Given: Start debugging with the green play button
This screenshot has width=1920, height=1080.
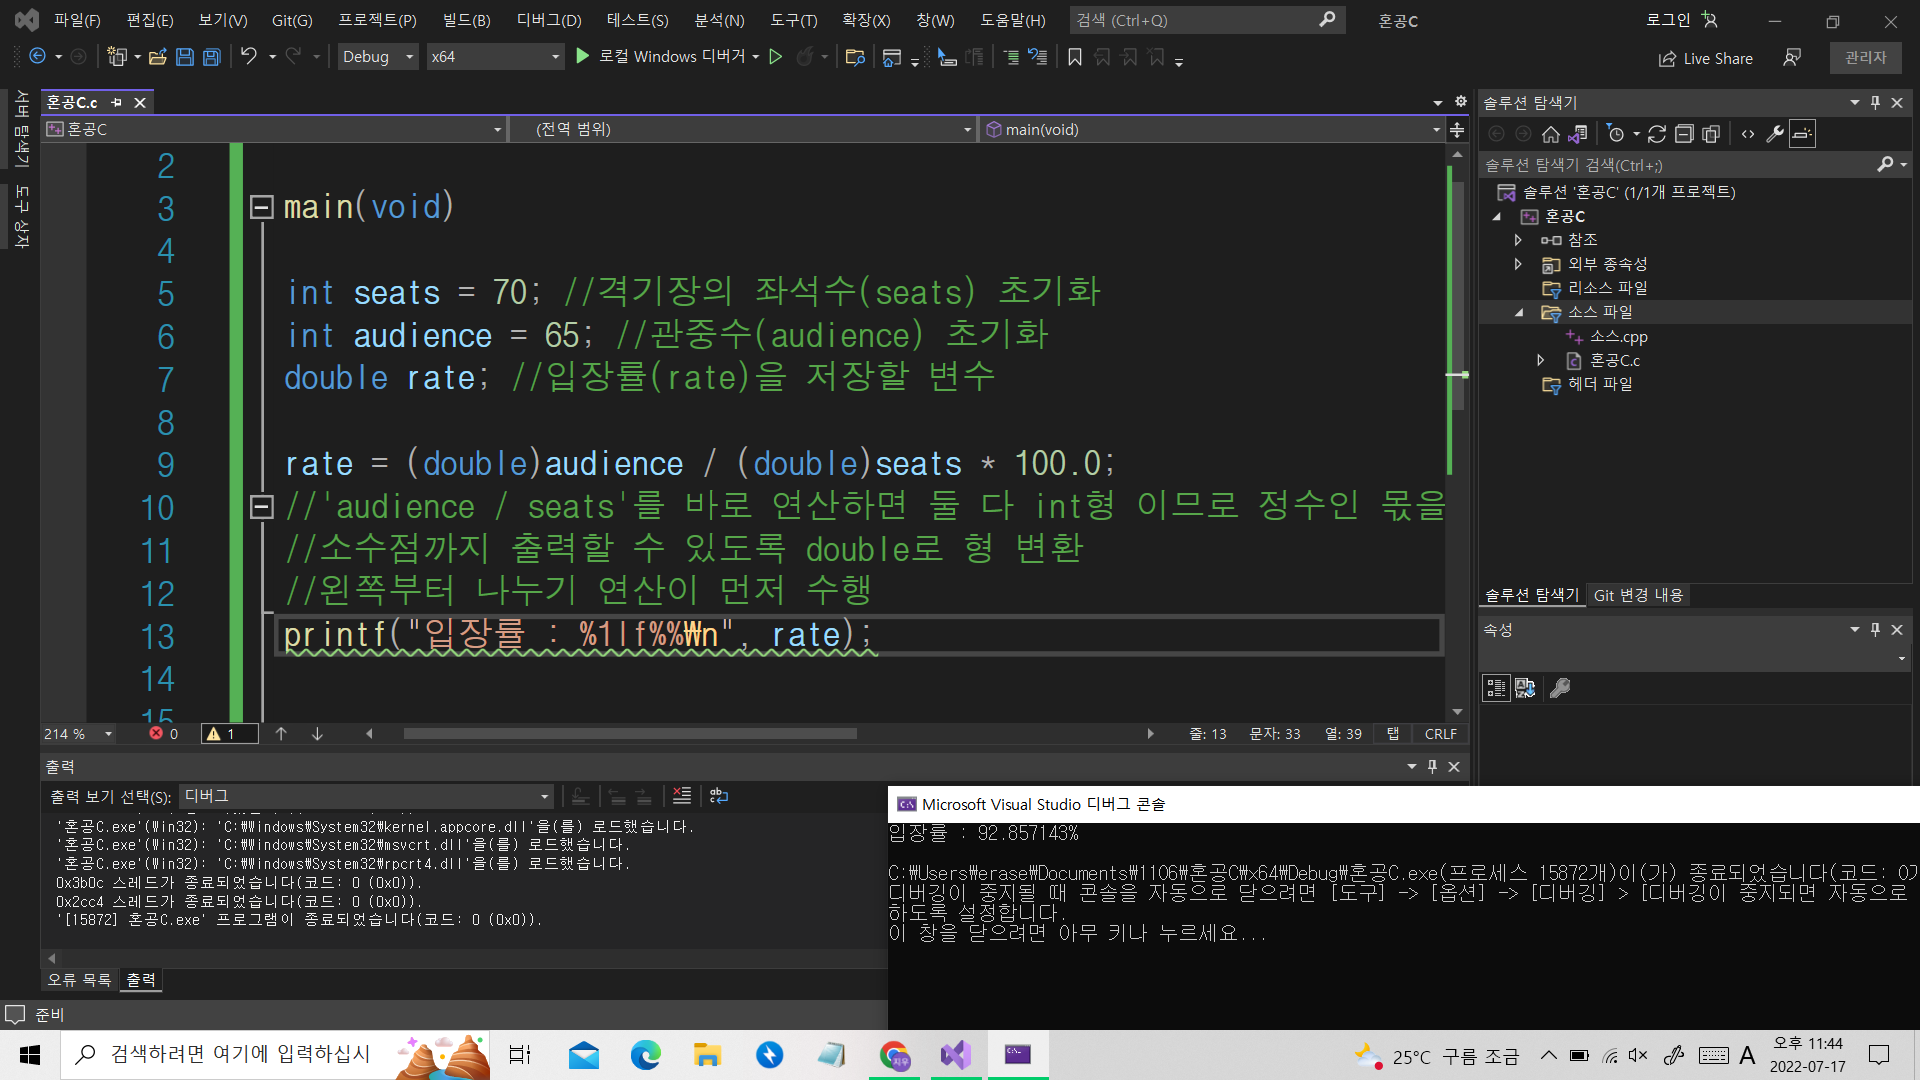Looking at the screenshot, I should tap(583, 57).
